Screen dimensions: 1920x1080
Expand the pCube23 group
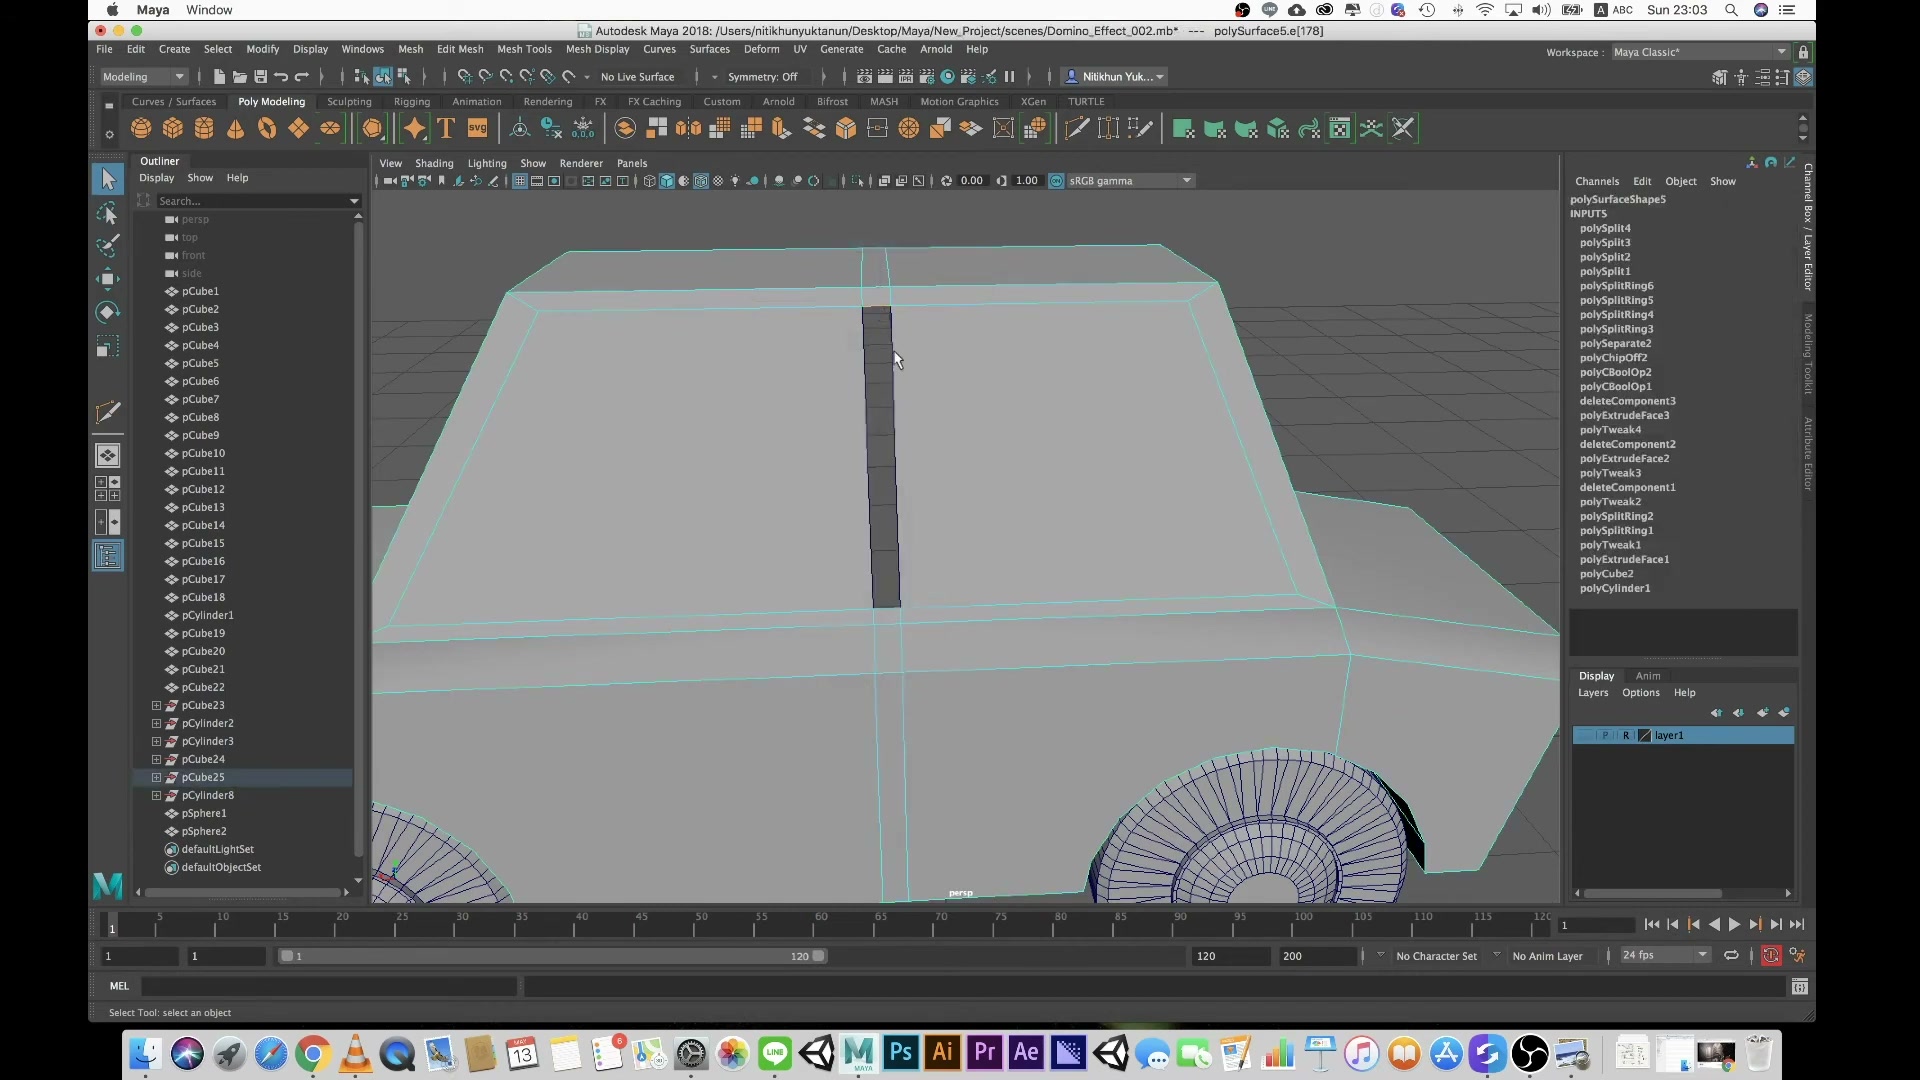(x=156, y=705)
